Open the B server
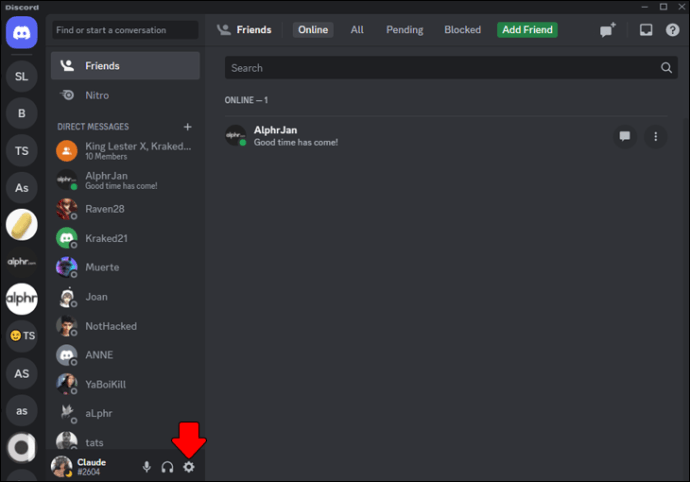Image resolution: width=690 pixels, height=482 pixels. coord(22,114)
